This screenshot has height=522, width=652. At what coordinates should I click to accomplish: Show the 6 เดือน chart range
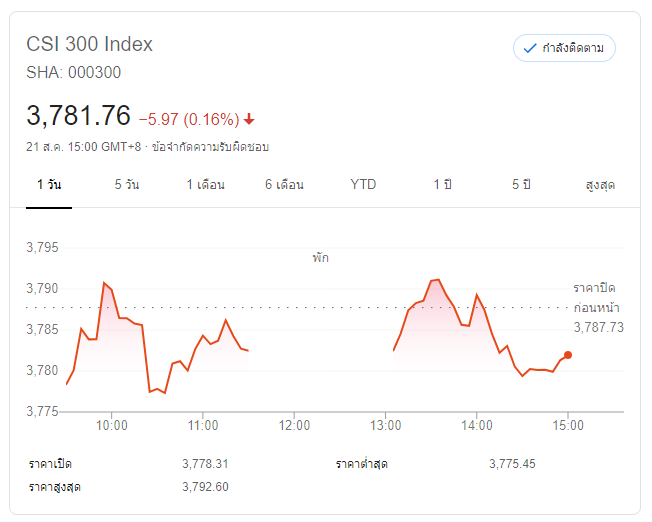(284, 185)
